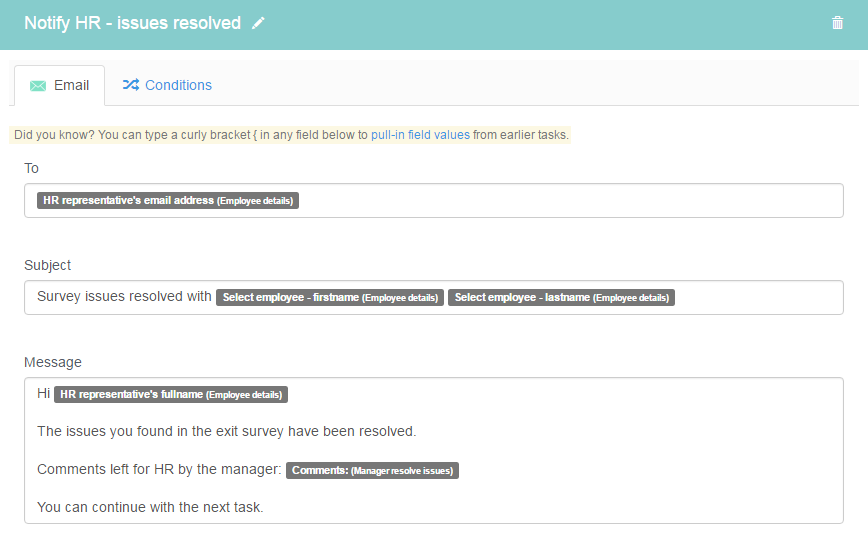Click the 'Comments left for HR by the manager' text
The width and height of the screenshot is (868, 553).
click(x=159, y=469)
